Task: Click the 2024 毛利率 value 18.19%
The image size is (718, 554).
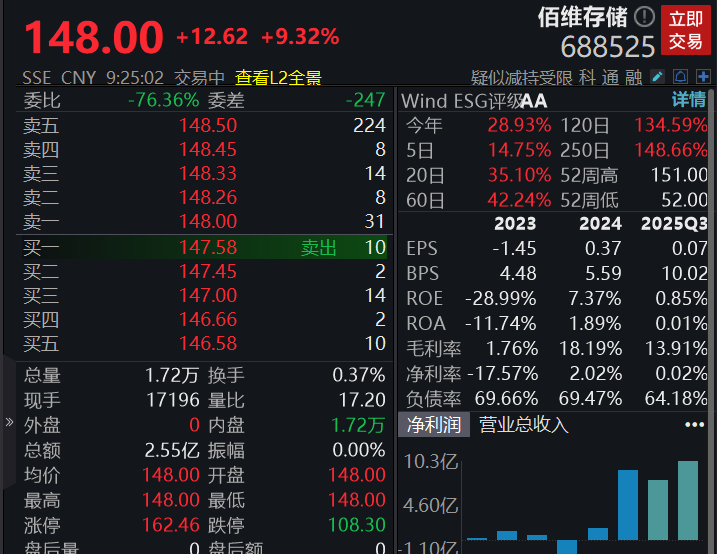Action: [x=591, y=349]
